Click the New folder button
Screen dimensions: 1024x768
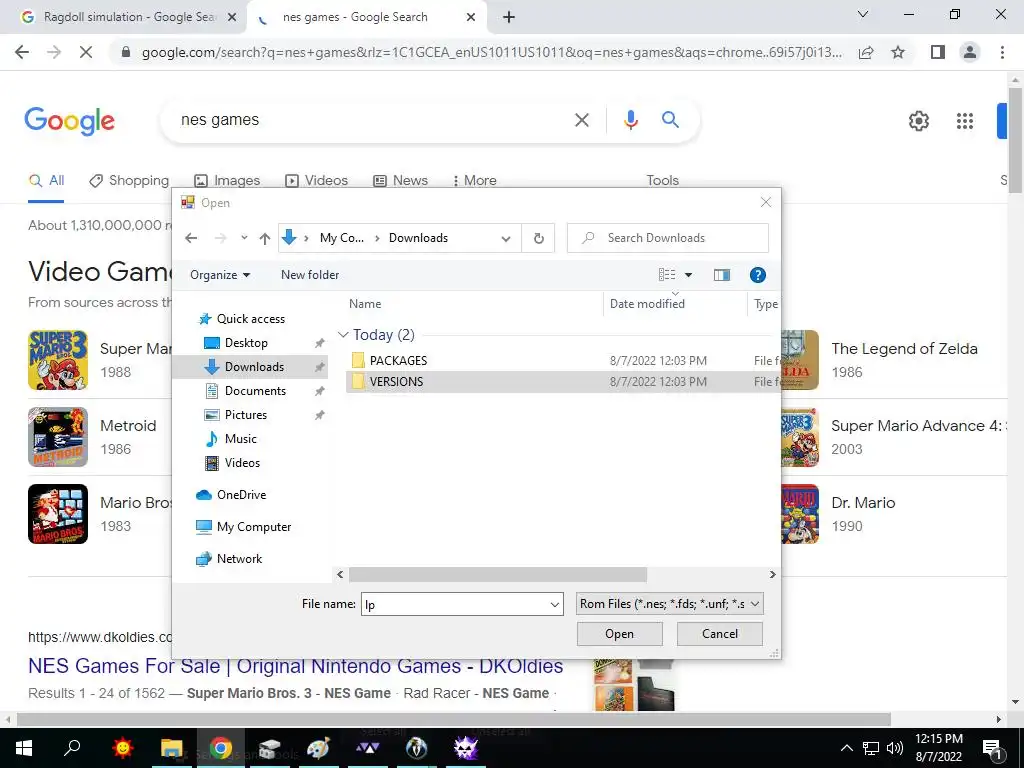pos(310,275)
